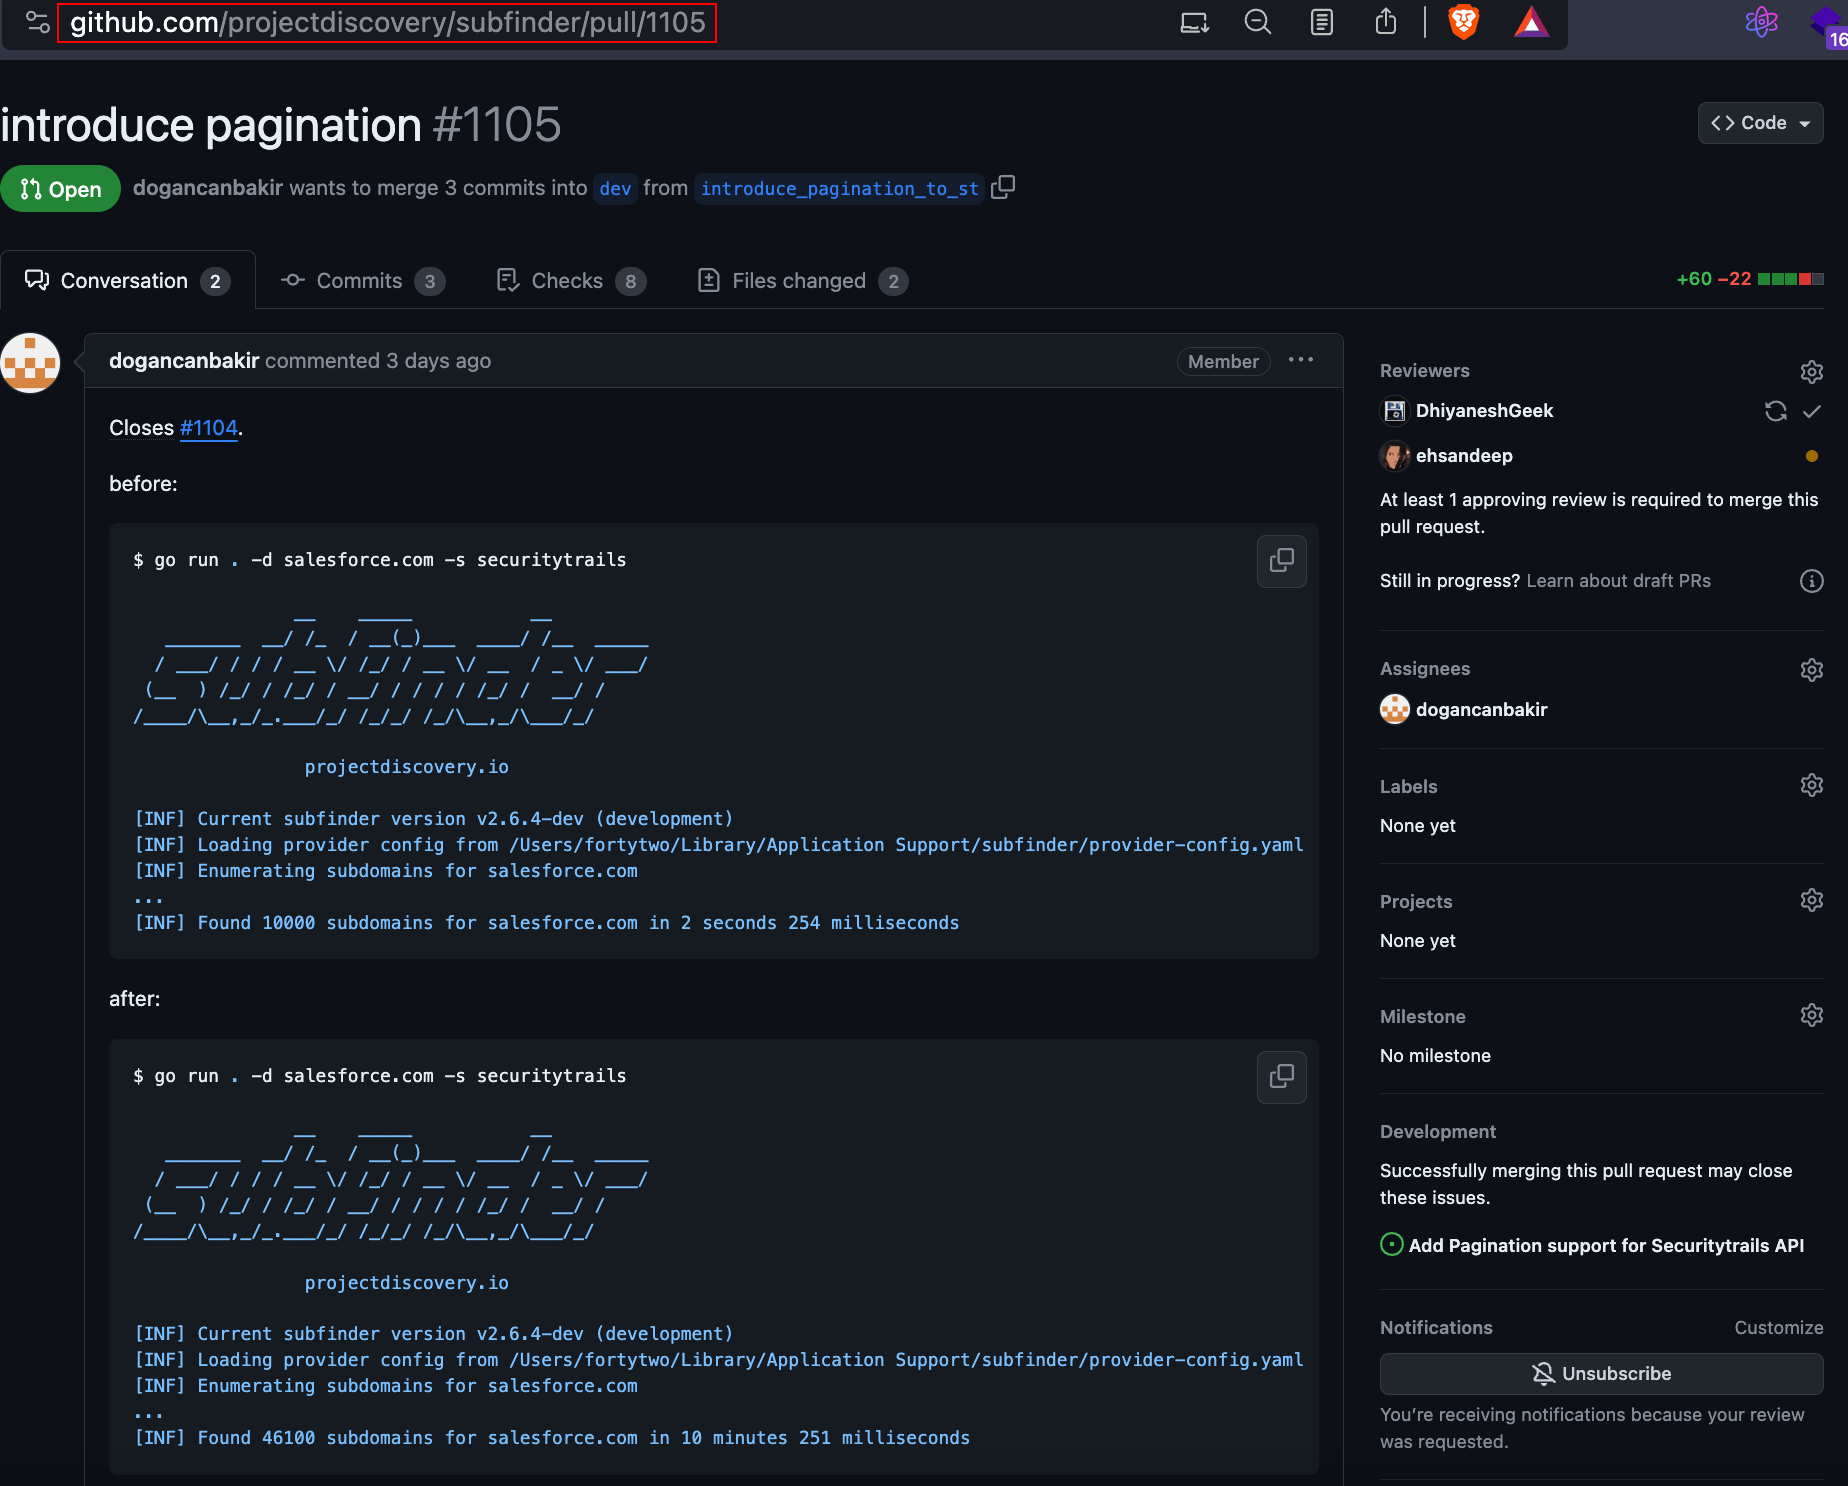Open Reviewers settings gear
1848x1486 pixels.
pyautogui.click(x=1812, y=372)
